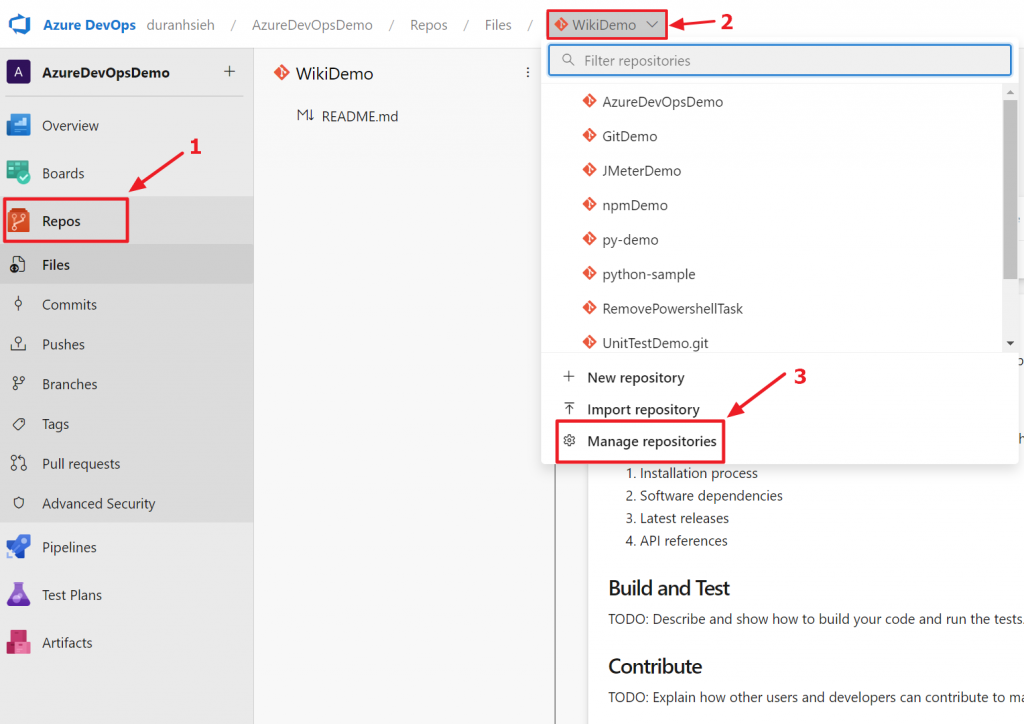Click the Pull requests icon
The height and width of the screenshot is (724, 1024).
coord(18,464)
